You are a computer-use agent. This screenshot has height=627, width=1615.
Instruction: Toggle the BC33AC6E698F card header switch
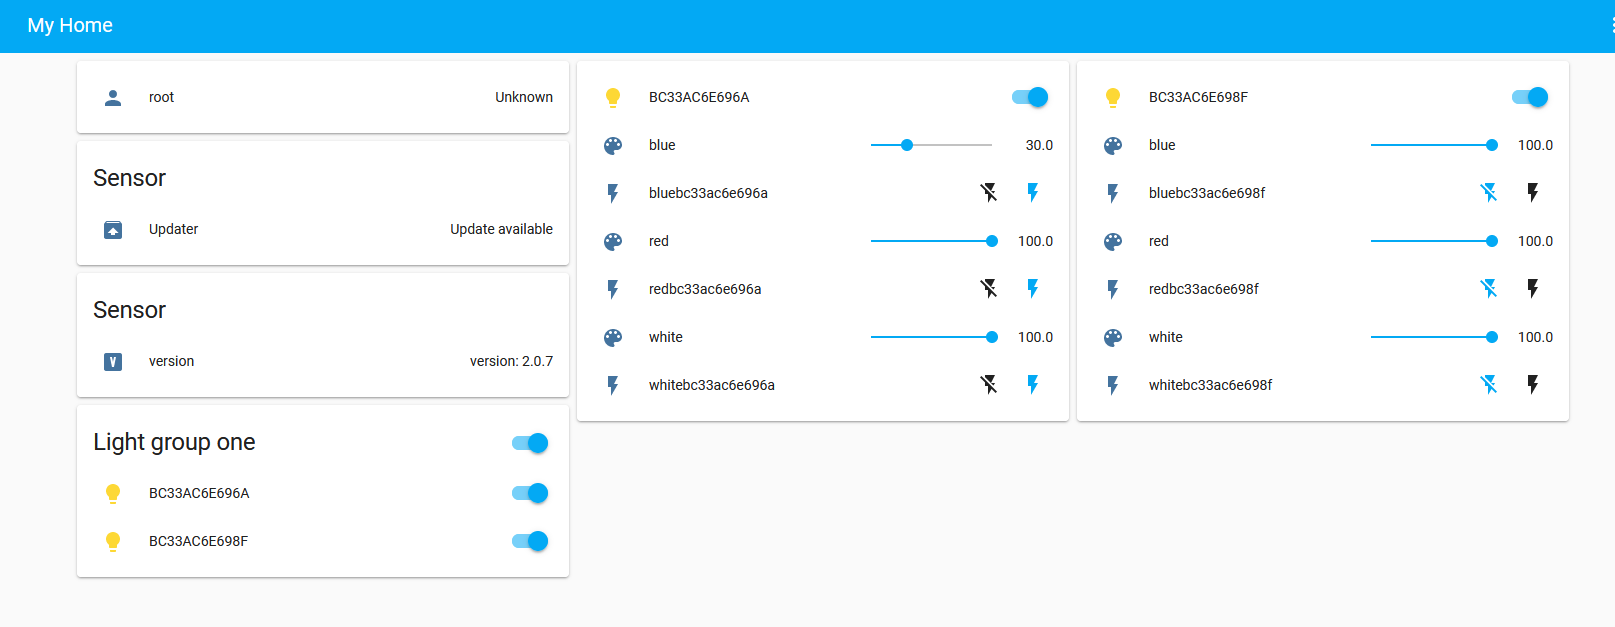tap(1530, 97)
